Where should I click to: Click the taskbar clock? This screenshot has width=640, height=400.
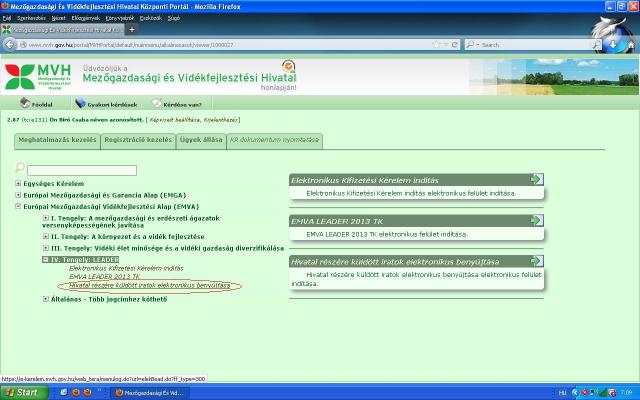[626, 393]
